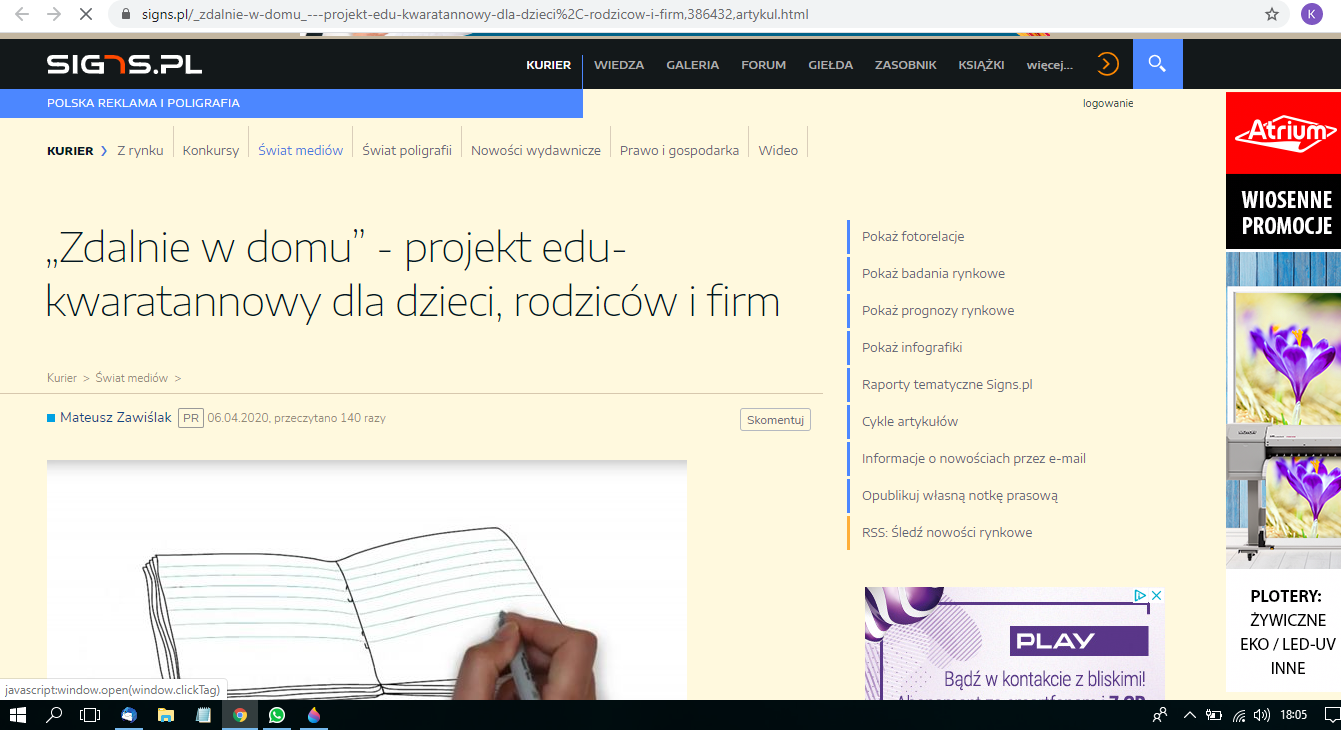Open the WIEDZA menu item
This screenshot has width=1341, height=730.
coord(619,65)
